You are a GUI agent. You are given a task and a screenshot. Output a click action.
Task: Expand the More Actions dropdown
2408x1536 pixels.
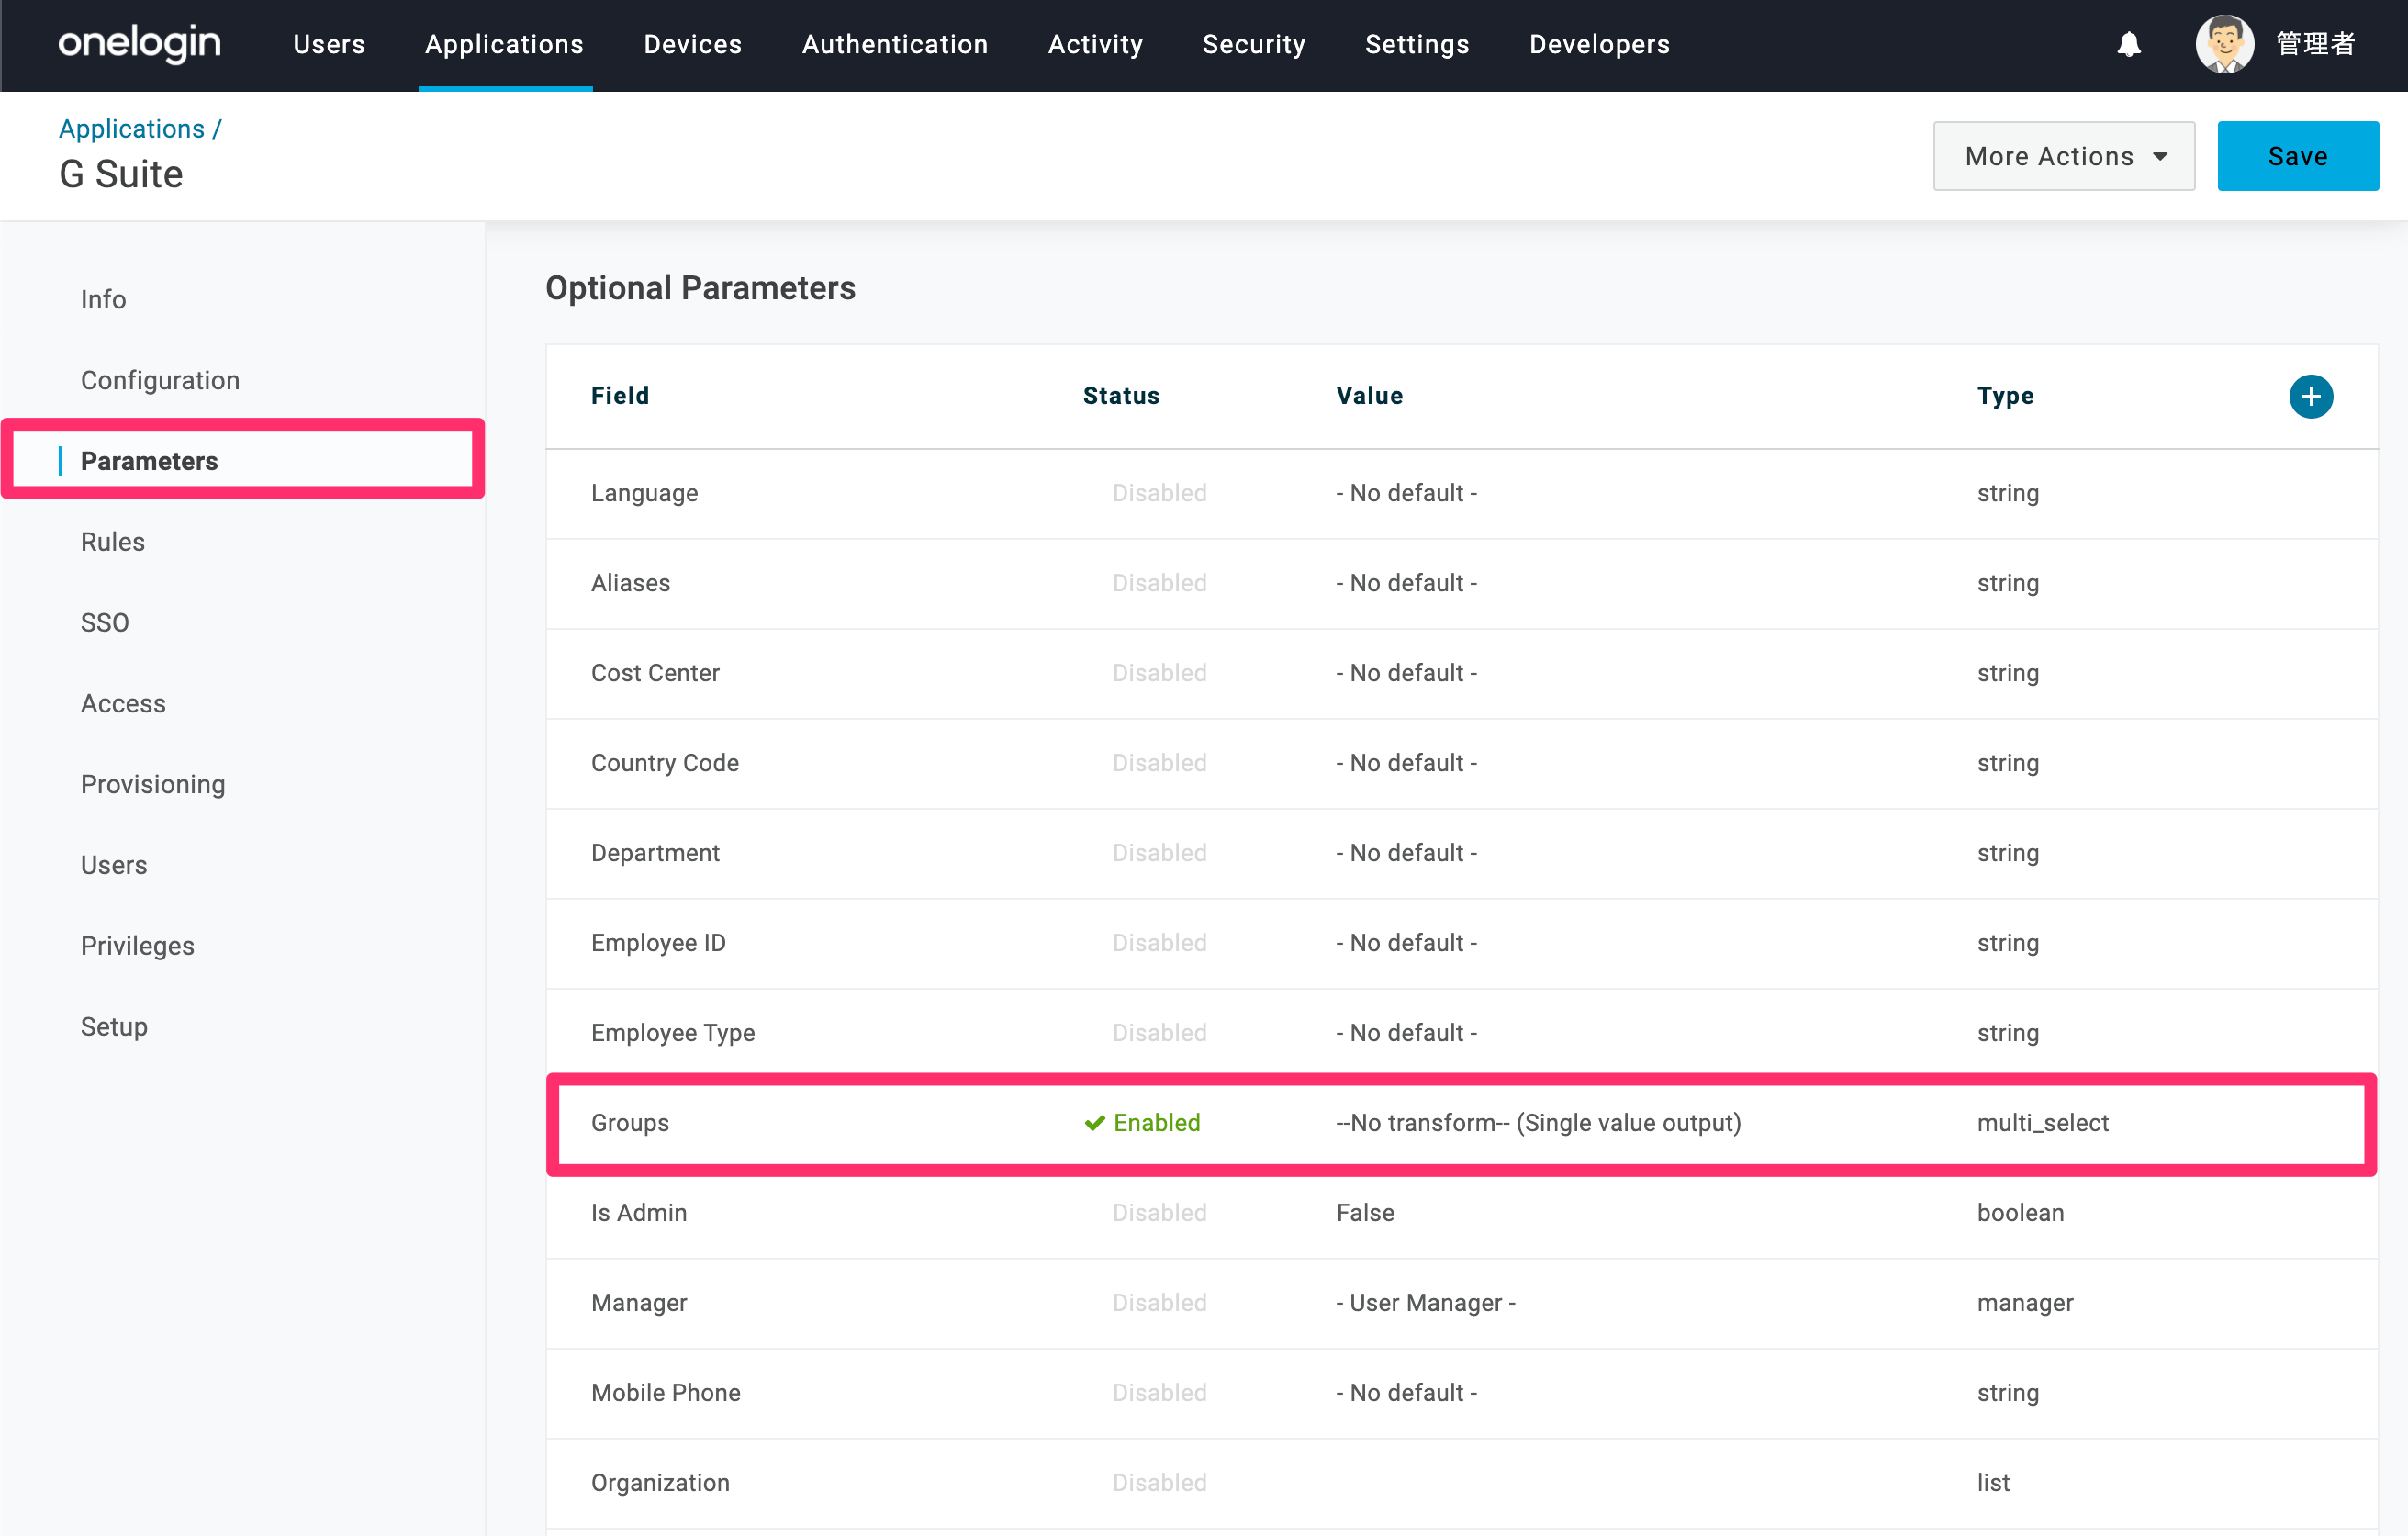pos(2063,156)
